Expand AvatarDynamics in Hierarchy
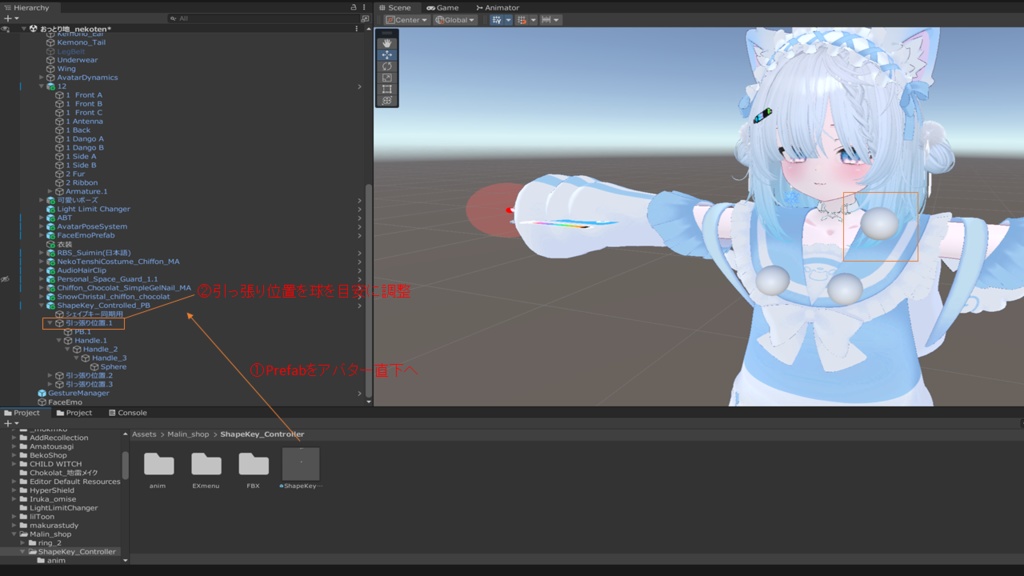This screenshot has height=576, width=1024. (x=41, y=77)
